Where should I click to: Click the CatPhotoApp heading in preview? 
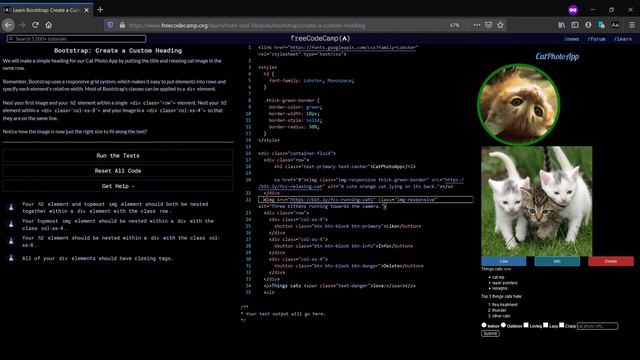557,56
